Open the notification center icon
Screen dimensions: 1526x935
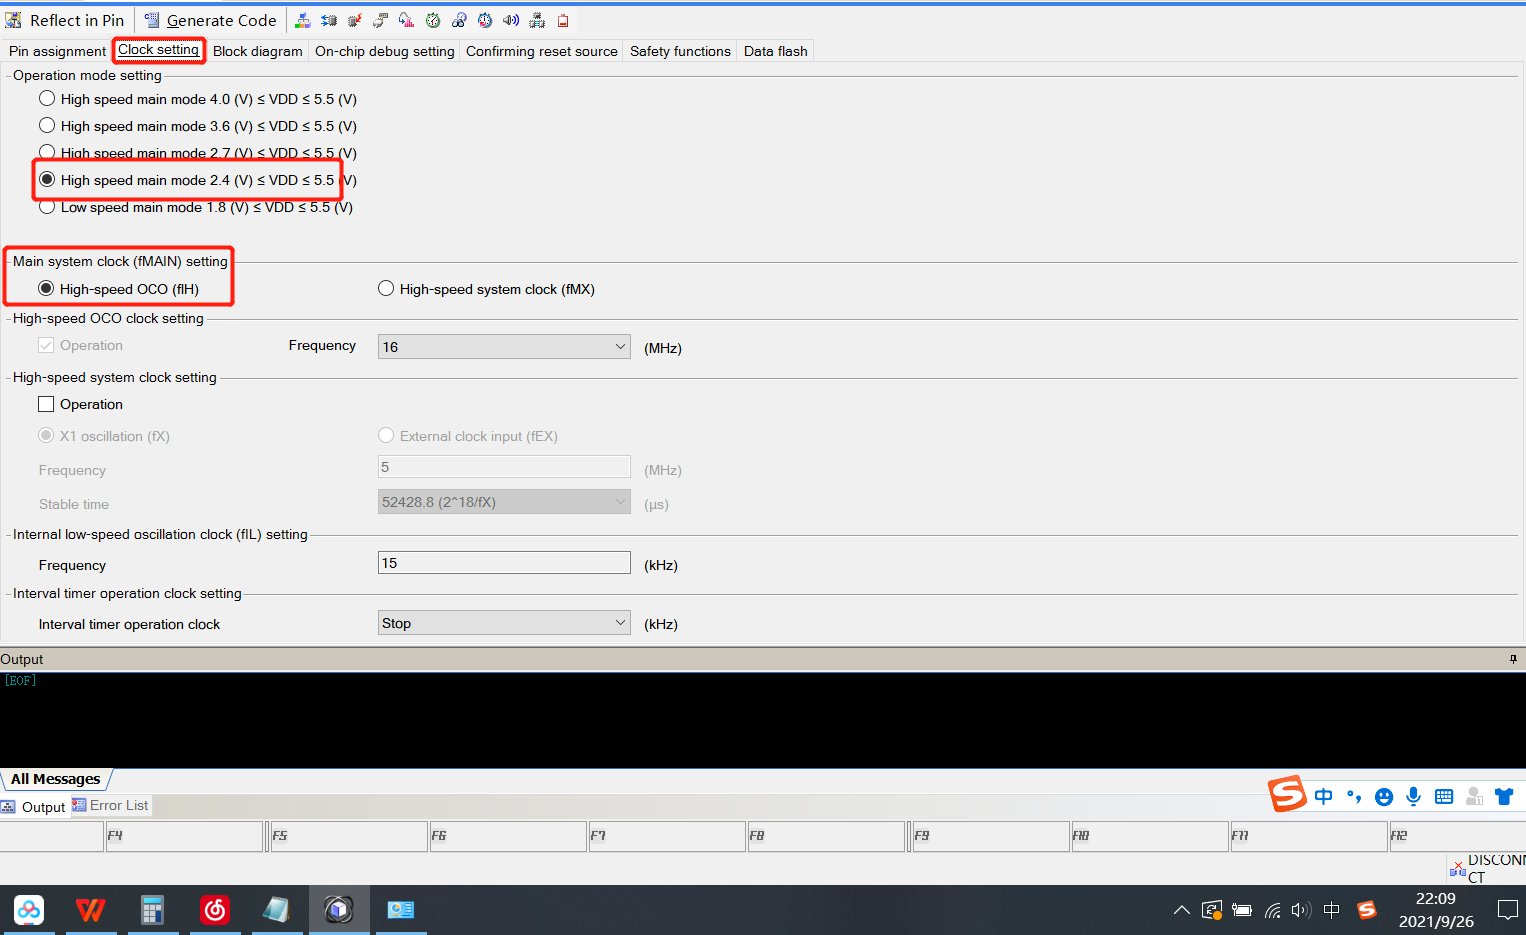(1508, 910)
